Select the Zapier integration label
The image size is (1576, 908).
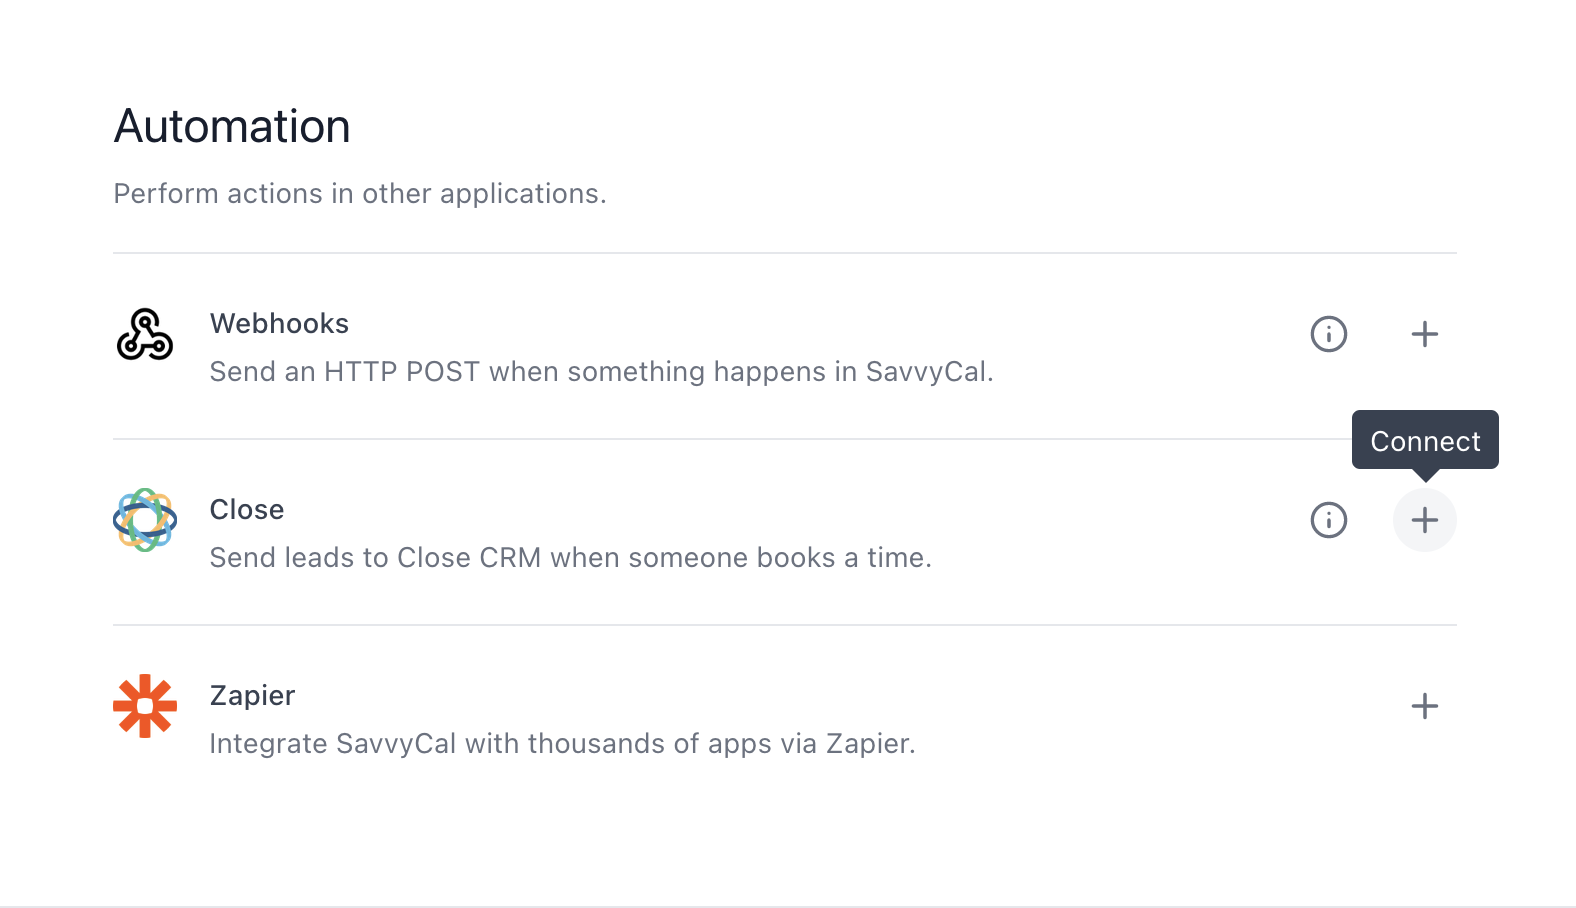[x=252, y=695]
